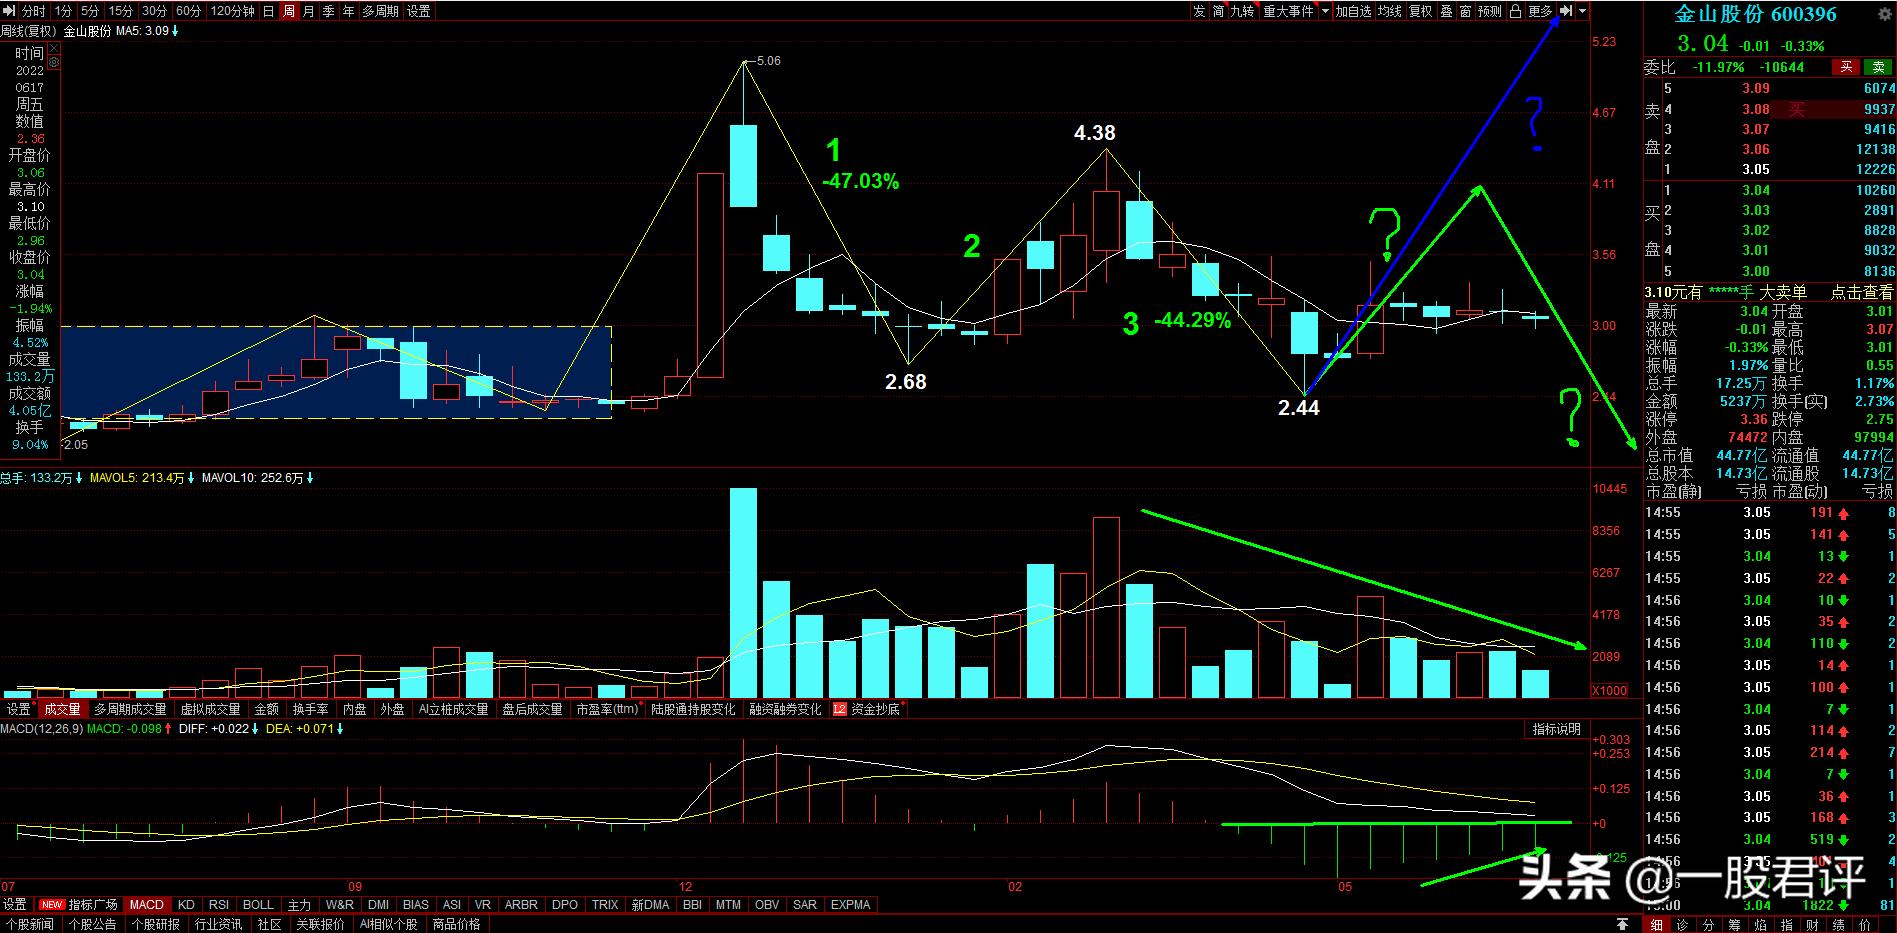Select the 诊 diagnosis tab at bottom right
Image resolution: width=1897 pixels, height=933 pixels.
click(1682, 925)
